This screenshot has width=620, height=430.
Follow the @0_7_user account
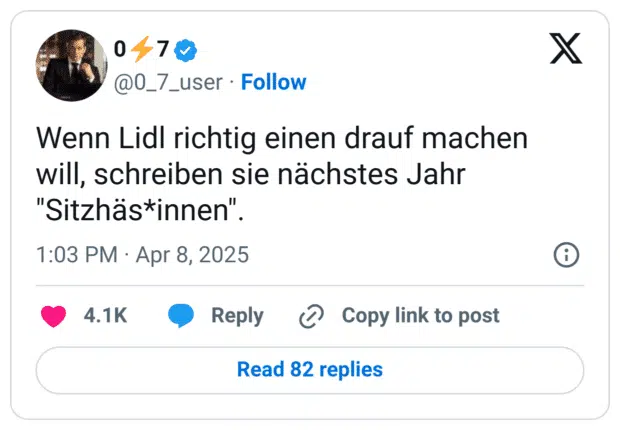(x=274, y=82)
